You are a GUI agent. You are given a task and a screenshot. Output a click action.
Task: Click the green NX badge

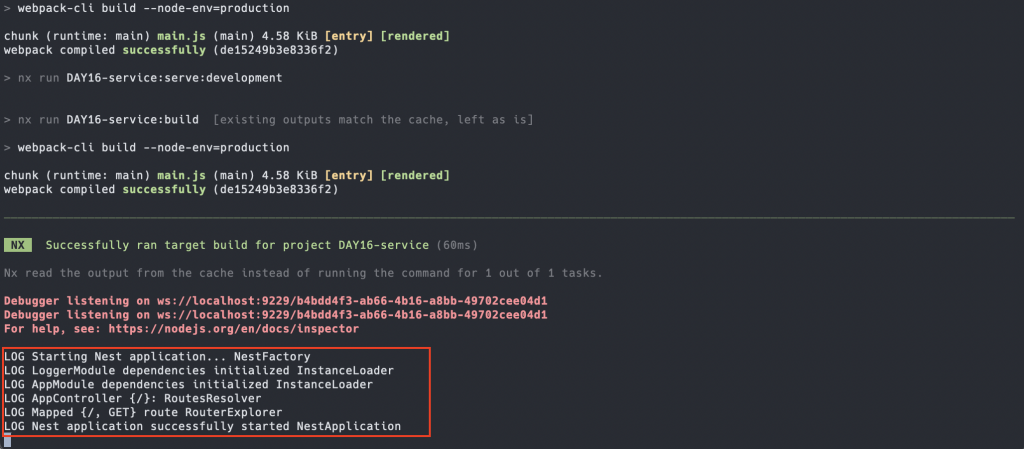pos(18,245)
